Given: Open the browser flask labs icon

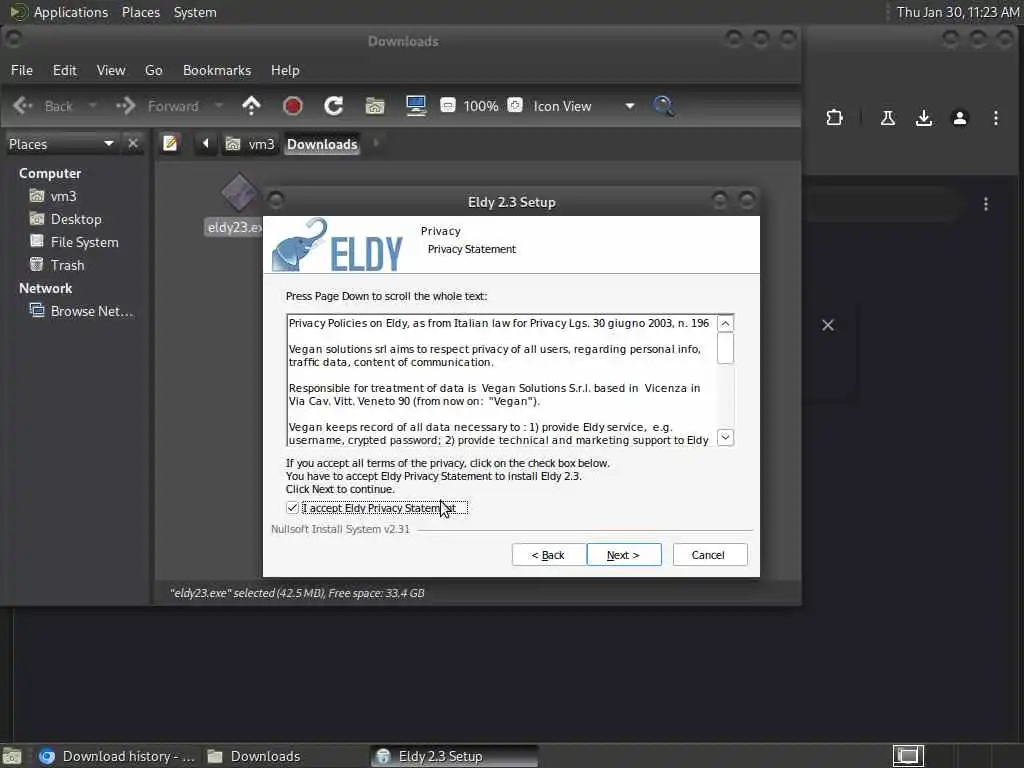Looking at the screenshot, I should [888, 118].
